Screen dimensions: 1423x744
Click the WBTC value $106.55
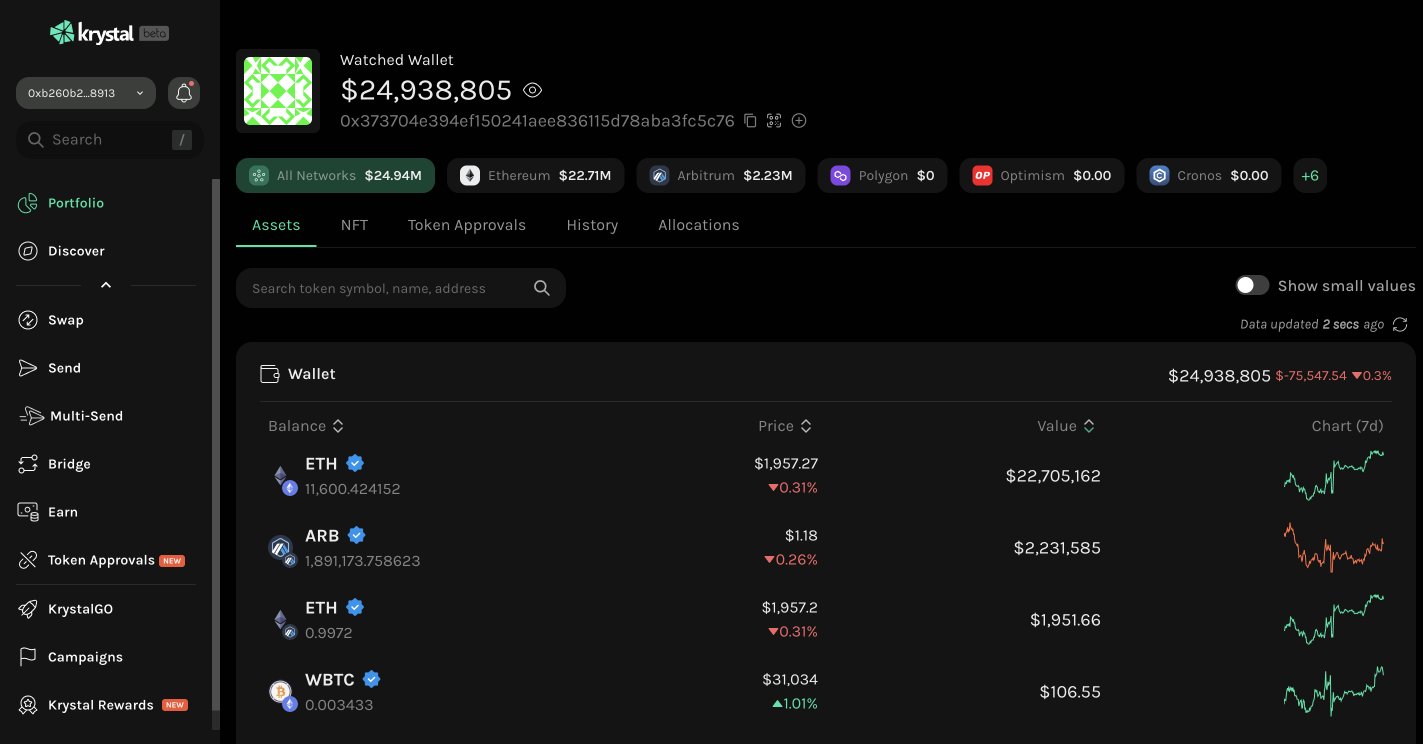pyautogui.click(x=1070, y=692)
